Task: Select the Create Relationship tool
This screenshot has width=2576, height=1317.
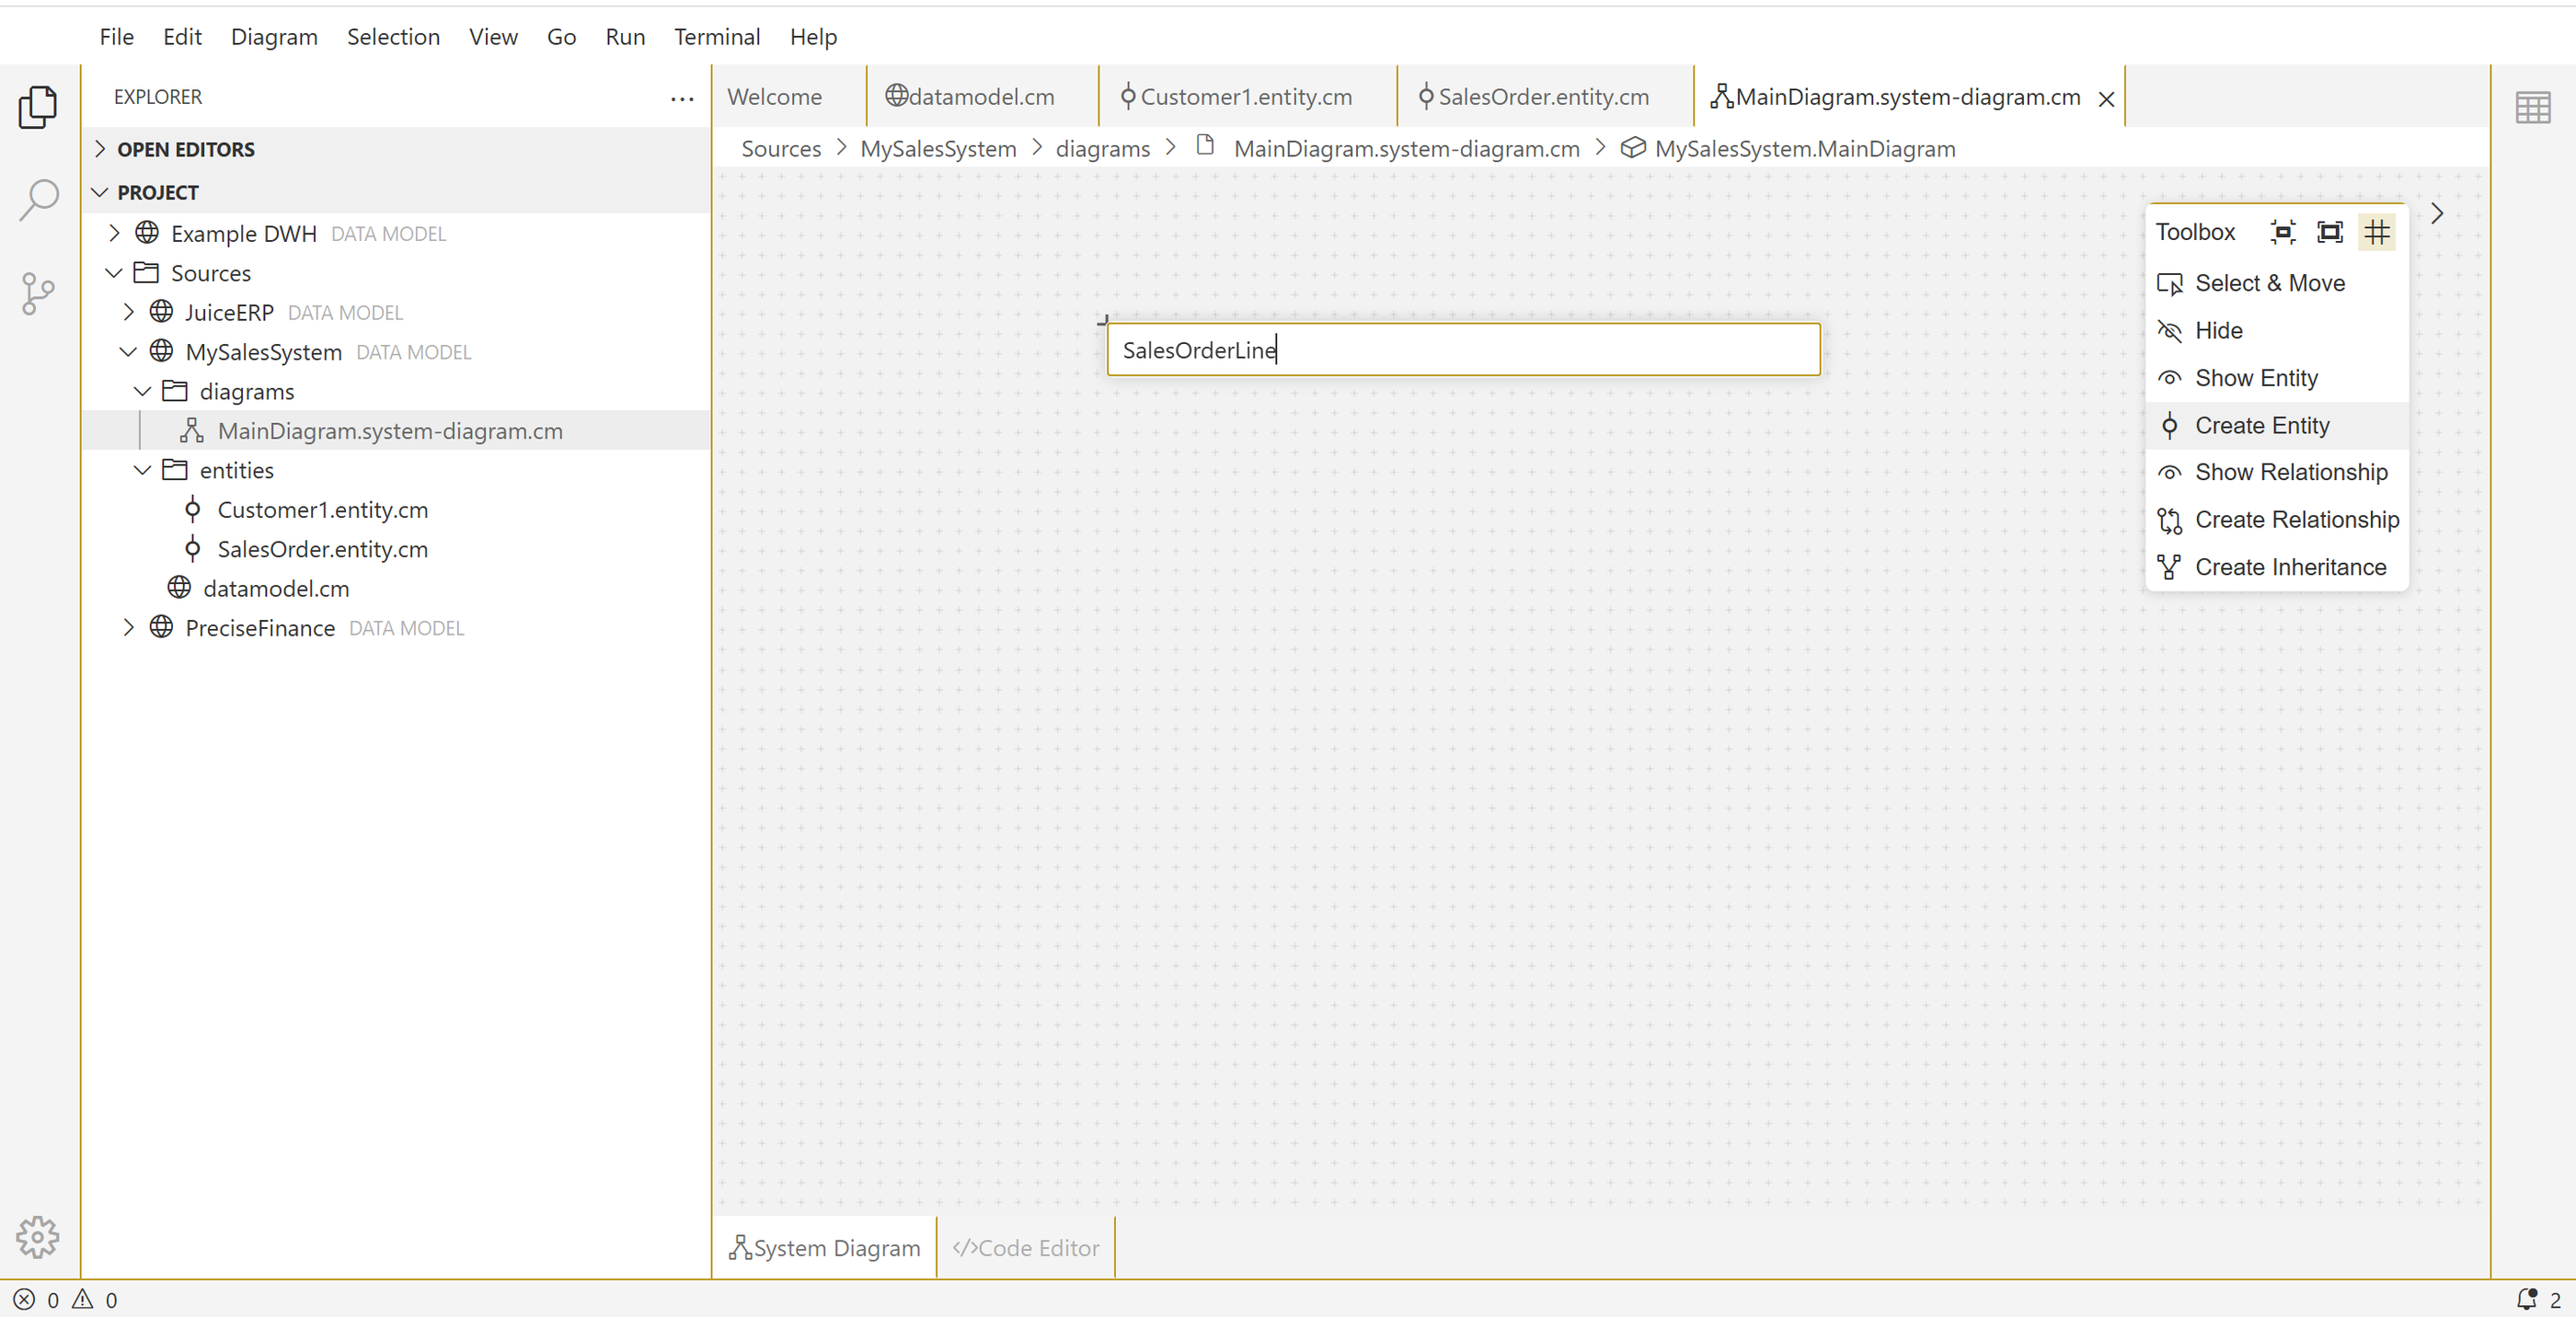Action: (x=2295, y=519)
